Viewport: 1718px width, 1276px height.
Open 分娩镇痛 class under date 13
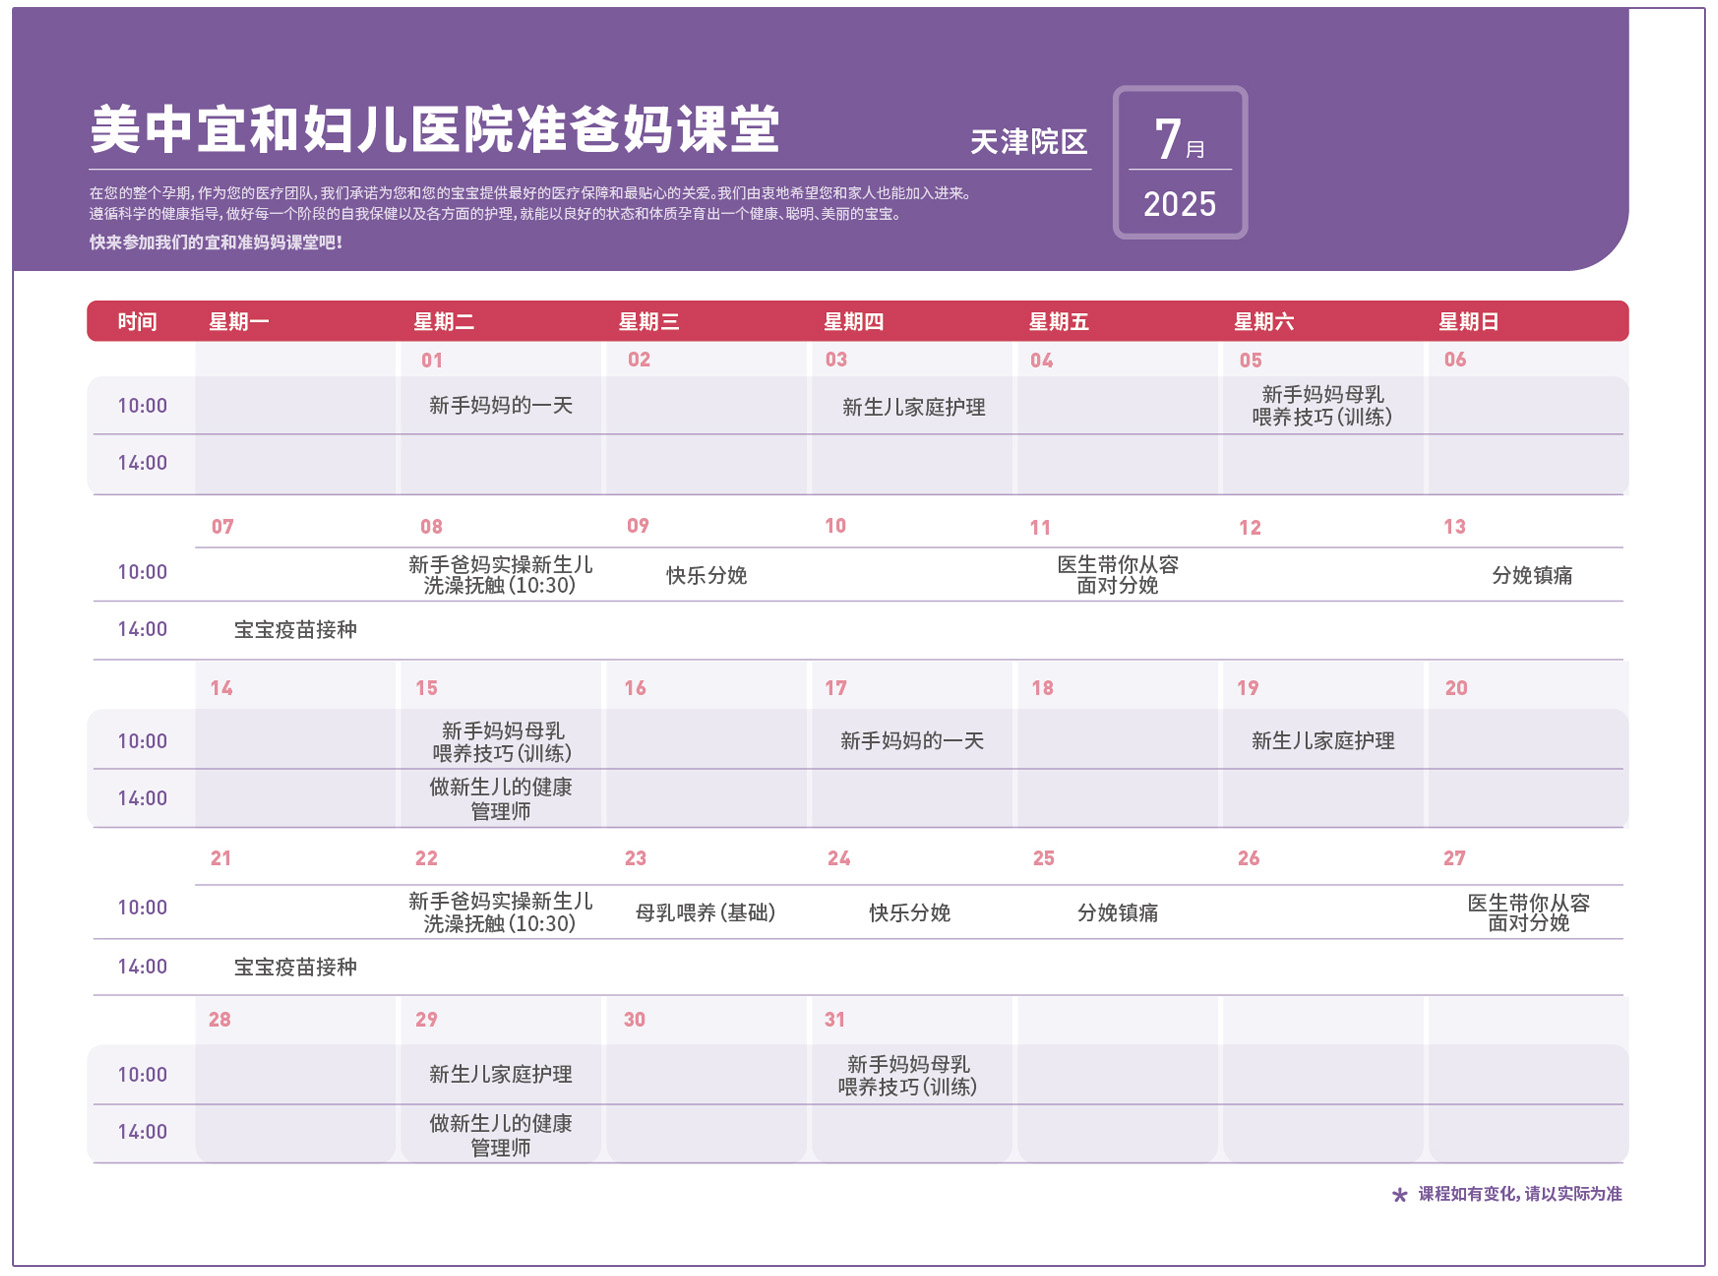(1532, 576)
